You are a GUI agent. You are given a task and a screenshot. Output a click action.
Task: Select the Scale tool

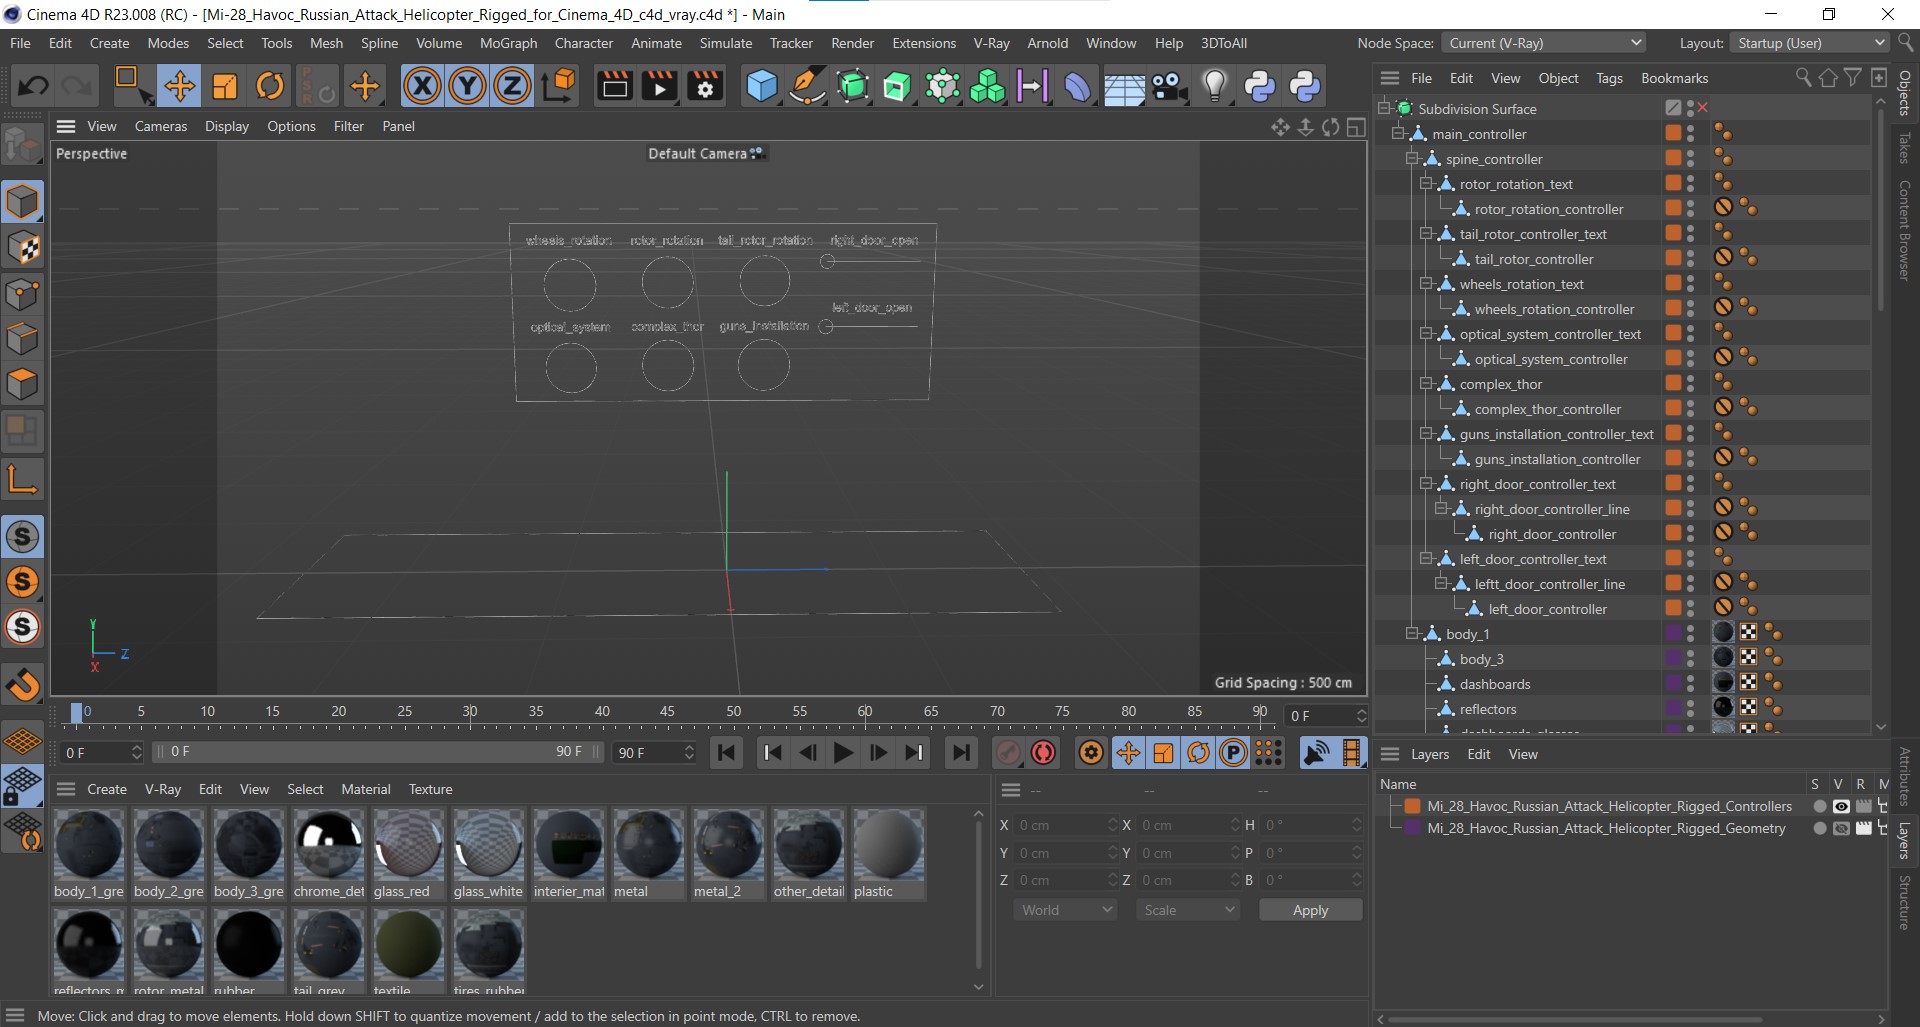(x=225, y=86)
